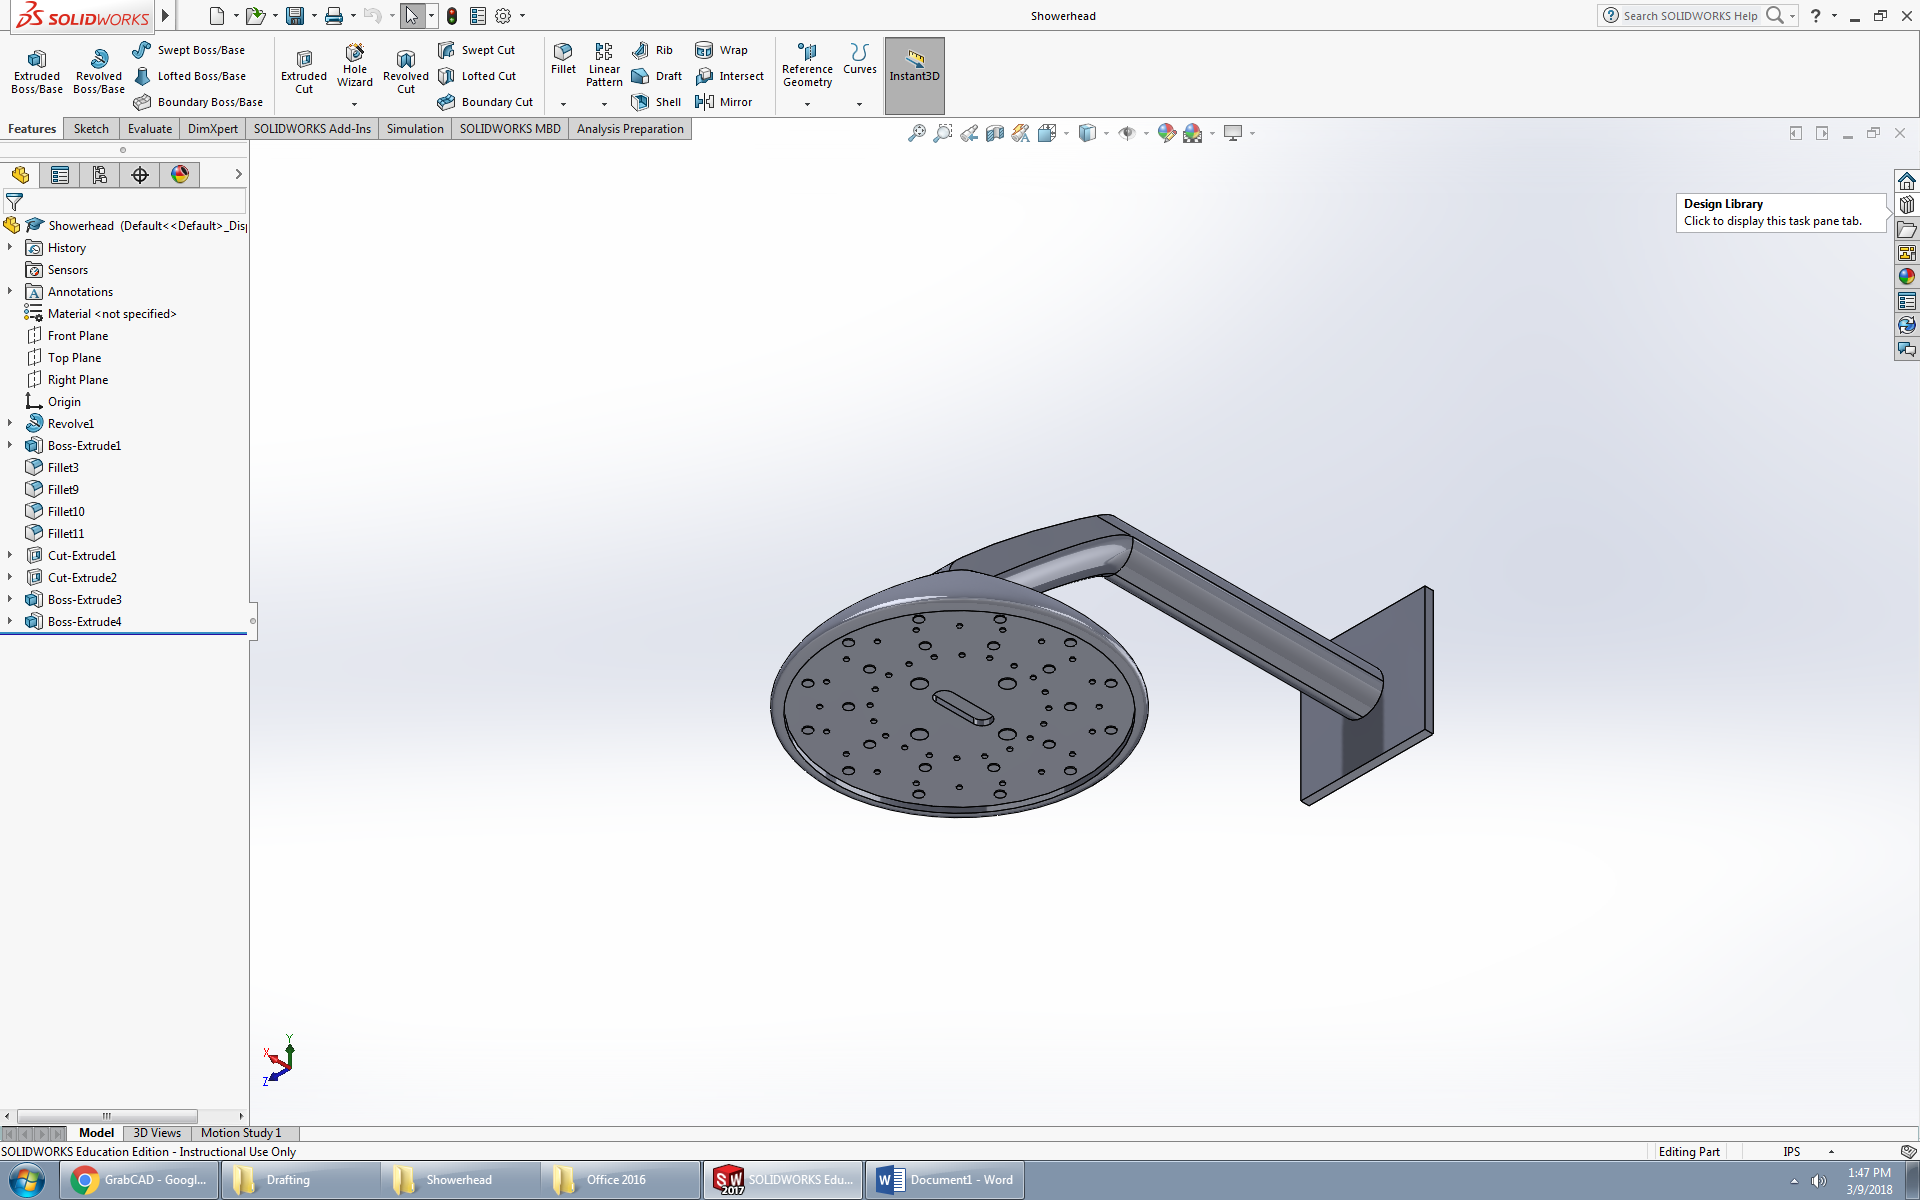
Task: Open the DisplayManager tab
Action: [180, 175]
